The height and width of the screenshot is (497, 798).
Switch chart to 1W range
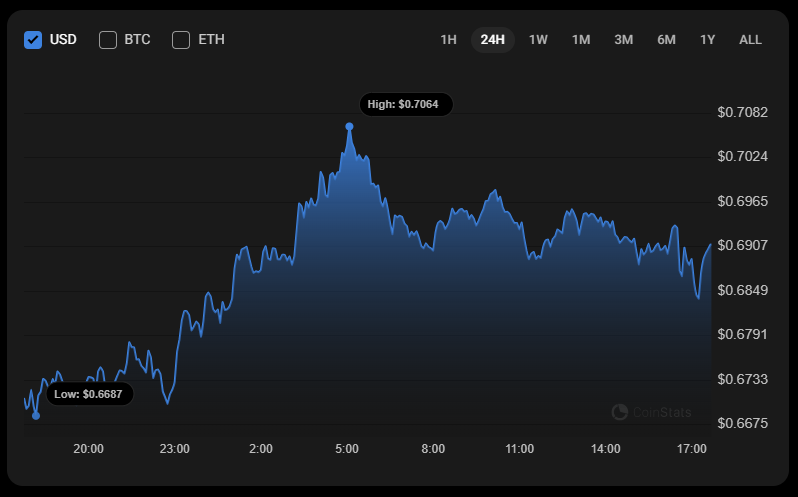coord(538,40)
